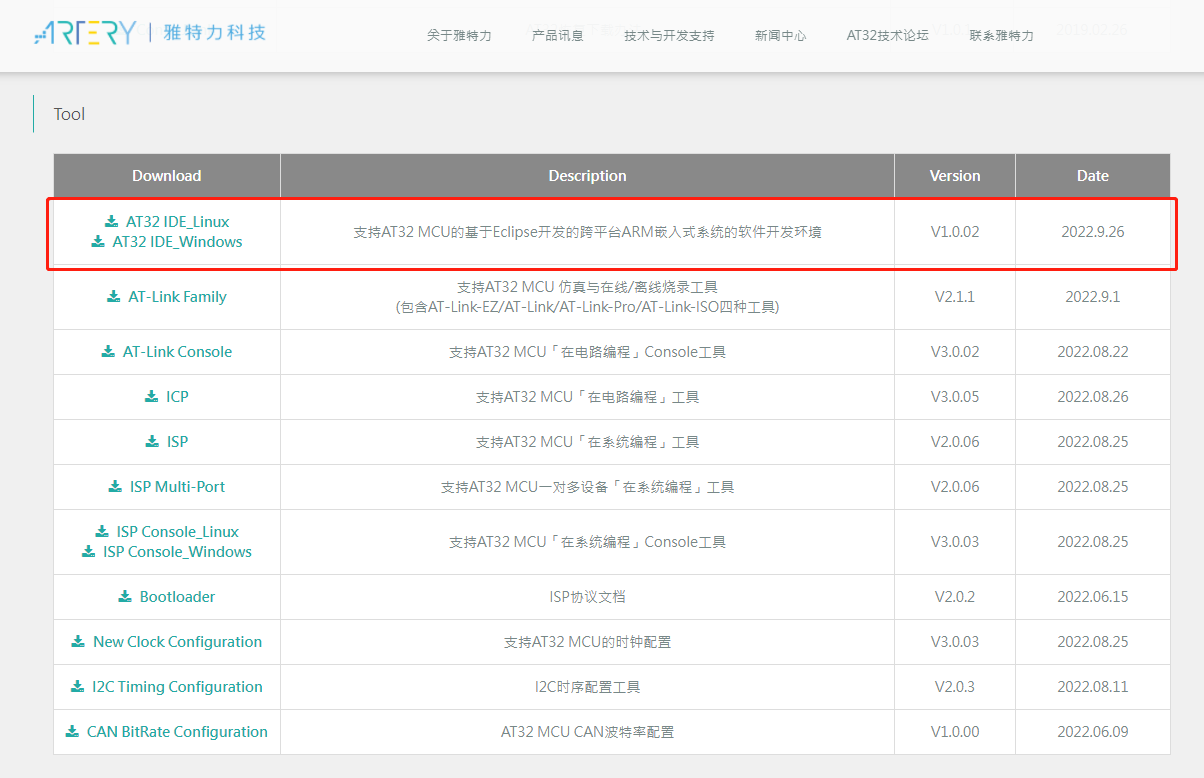Click the Date column header
Image resolution: width=1204 pixels, height=778 pixels.
pos(1093,175)
